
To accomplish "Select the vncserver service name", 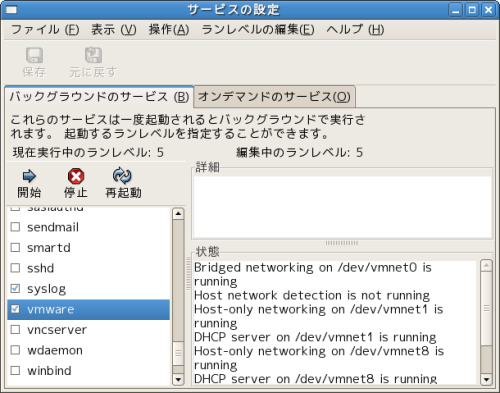I will pos(57,330).
